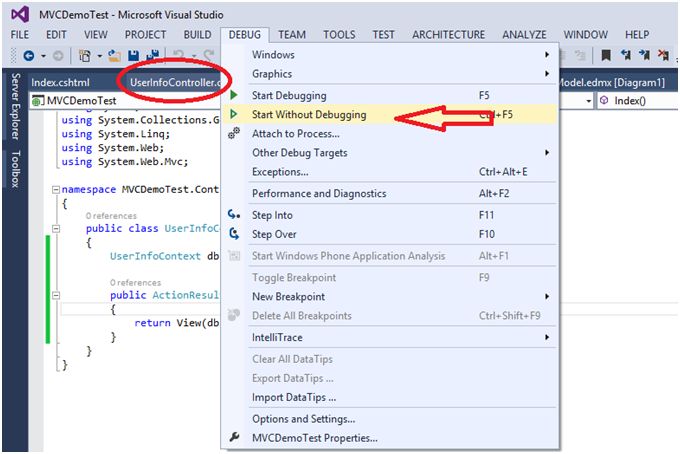Open the PROJECT menu
The height and width of the screenshot is (454, 680).
[x=145, y=35]
